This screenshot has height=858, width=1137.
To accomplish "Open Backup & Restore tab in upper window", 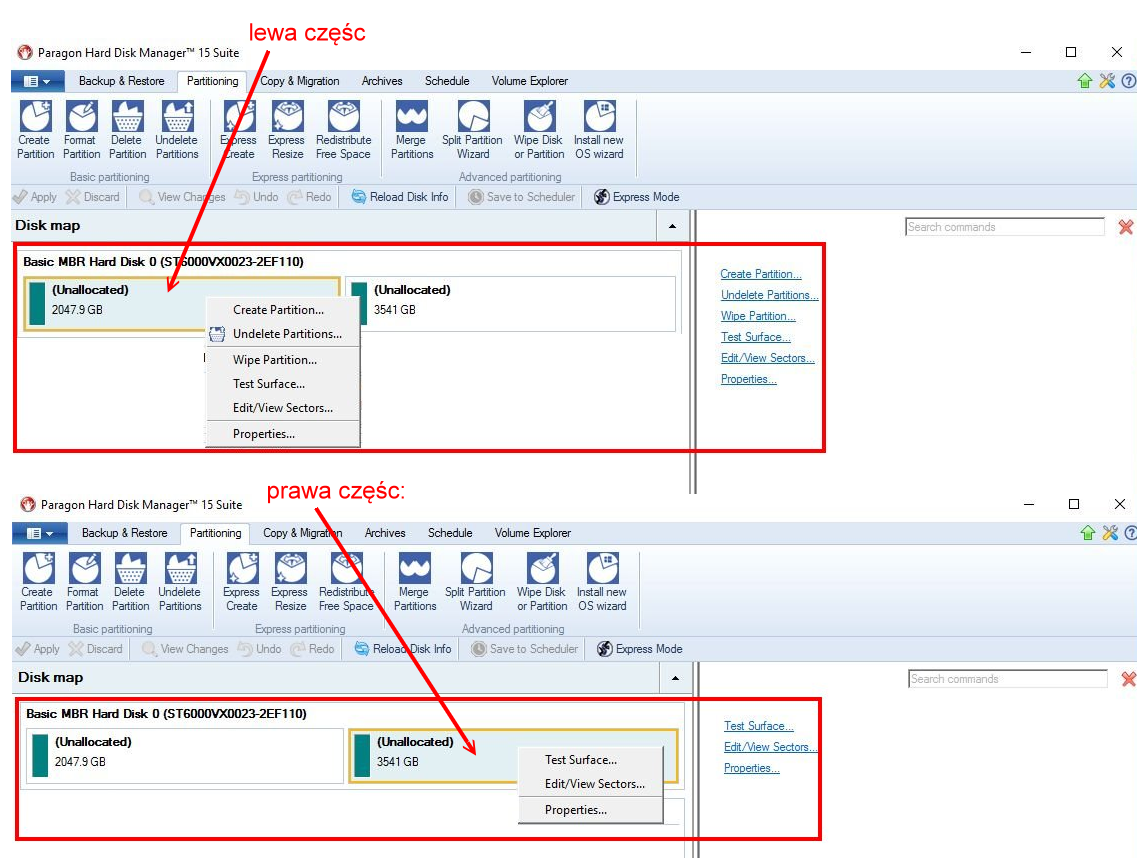I will pyautogui.click(x=121, y=81).
